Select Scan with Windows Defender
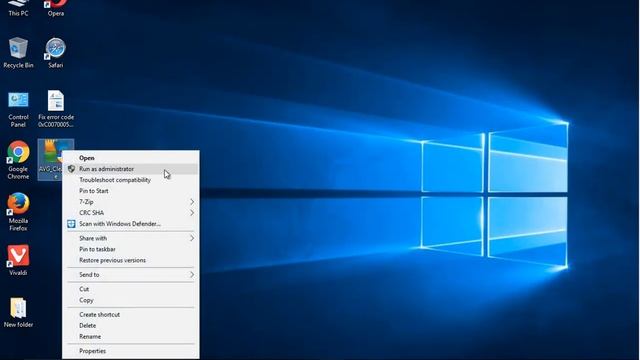The height and width of the screenshot is (360, 640). [131, 224]
